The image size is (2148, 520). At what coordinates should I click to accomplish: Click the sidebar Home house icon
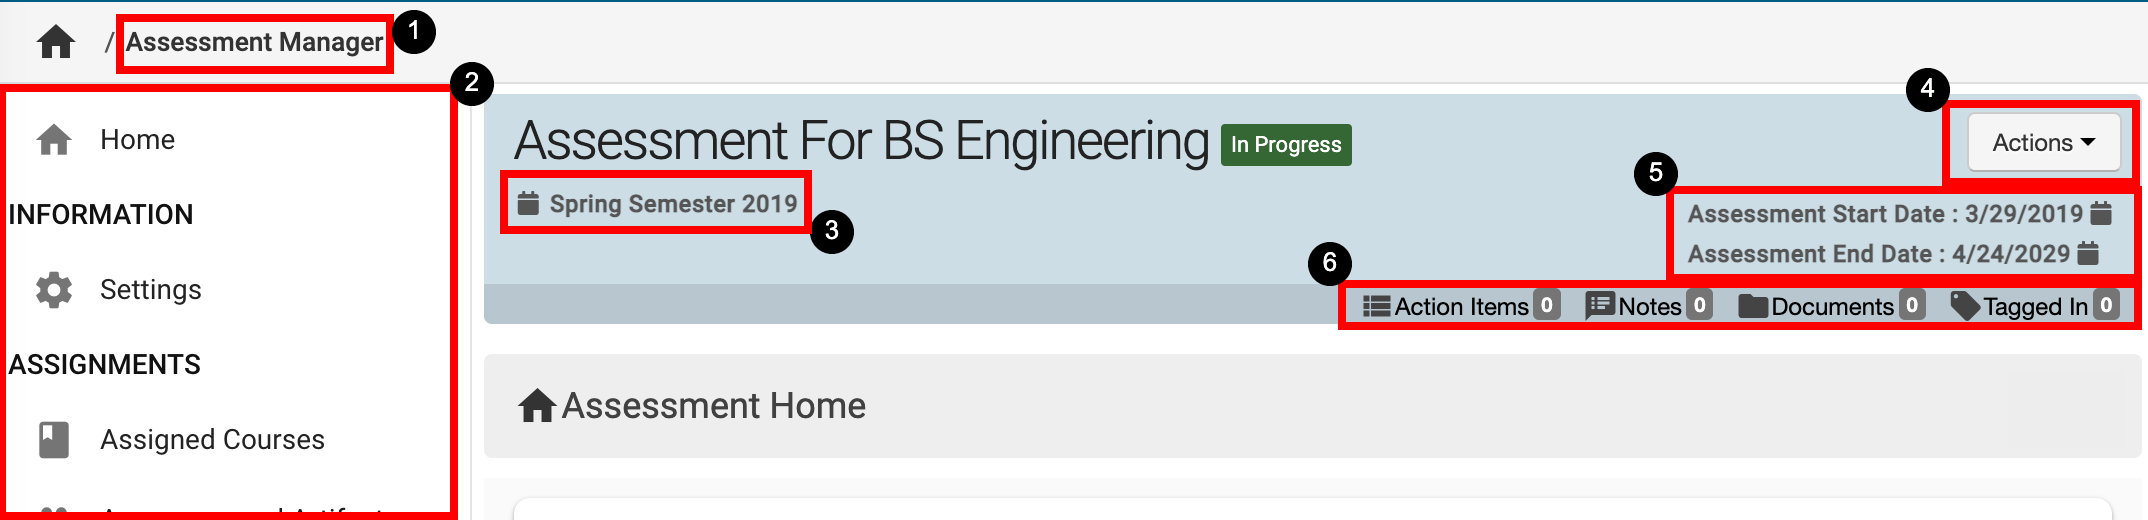54,140
